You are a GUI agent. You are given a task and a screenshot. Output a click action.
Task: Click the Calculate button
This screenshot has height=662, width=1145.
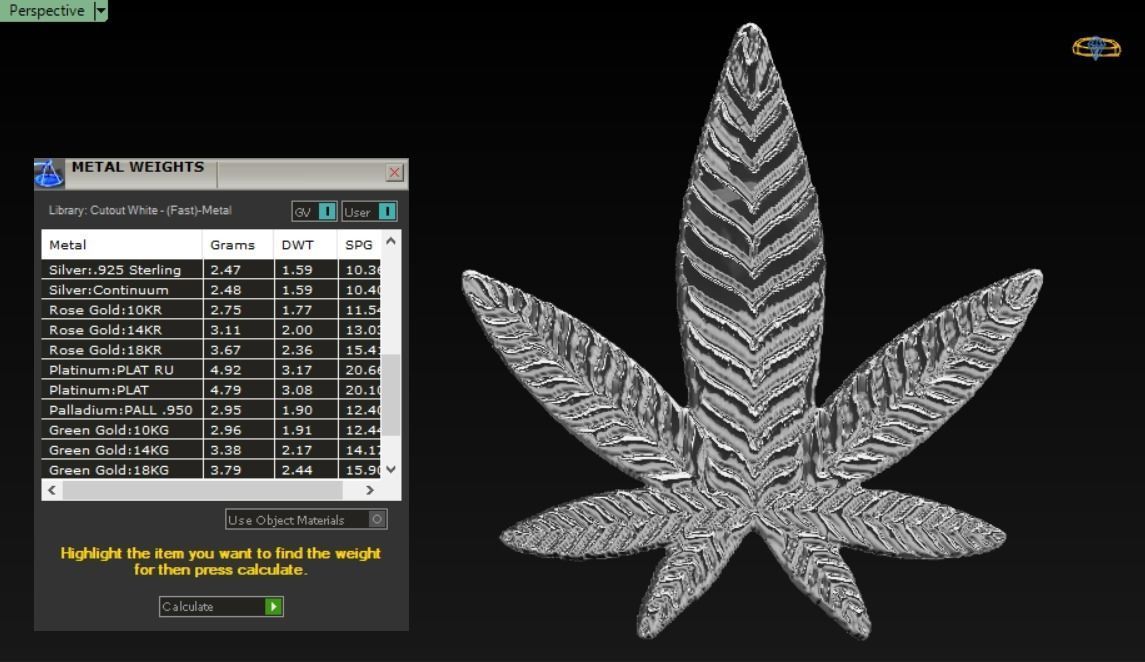click(x=221, y=607)
